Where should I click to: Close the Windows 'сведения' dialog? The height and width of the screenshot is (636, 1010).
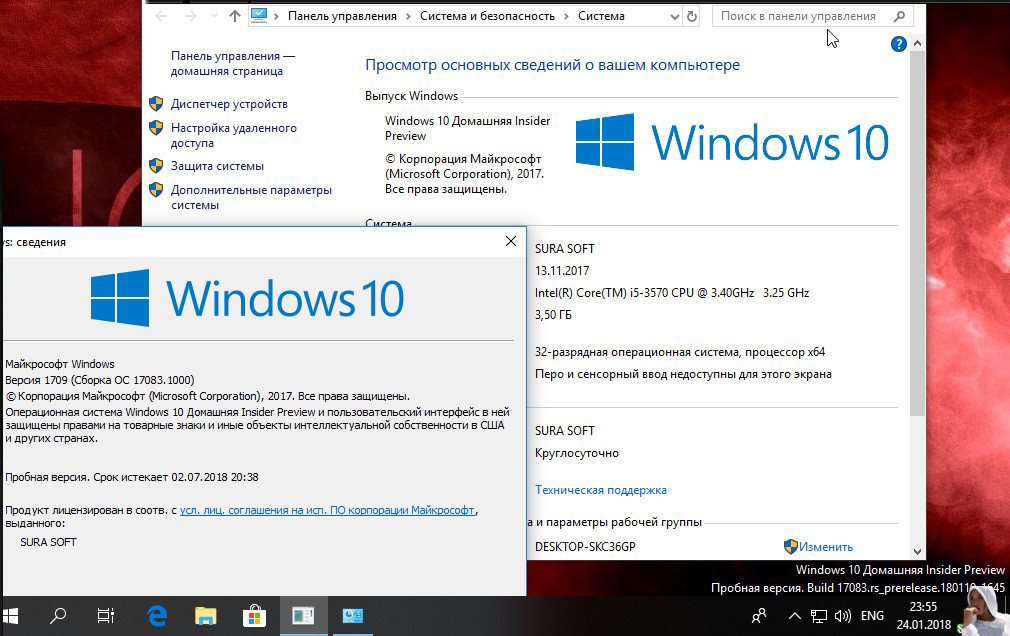tap(511, 241)
